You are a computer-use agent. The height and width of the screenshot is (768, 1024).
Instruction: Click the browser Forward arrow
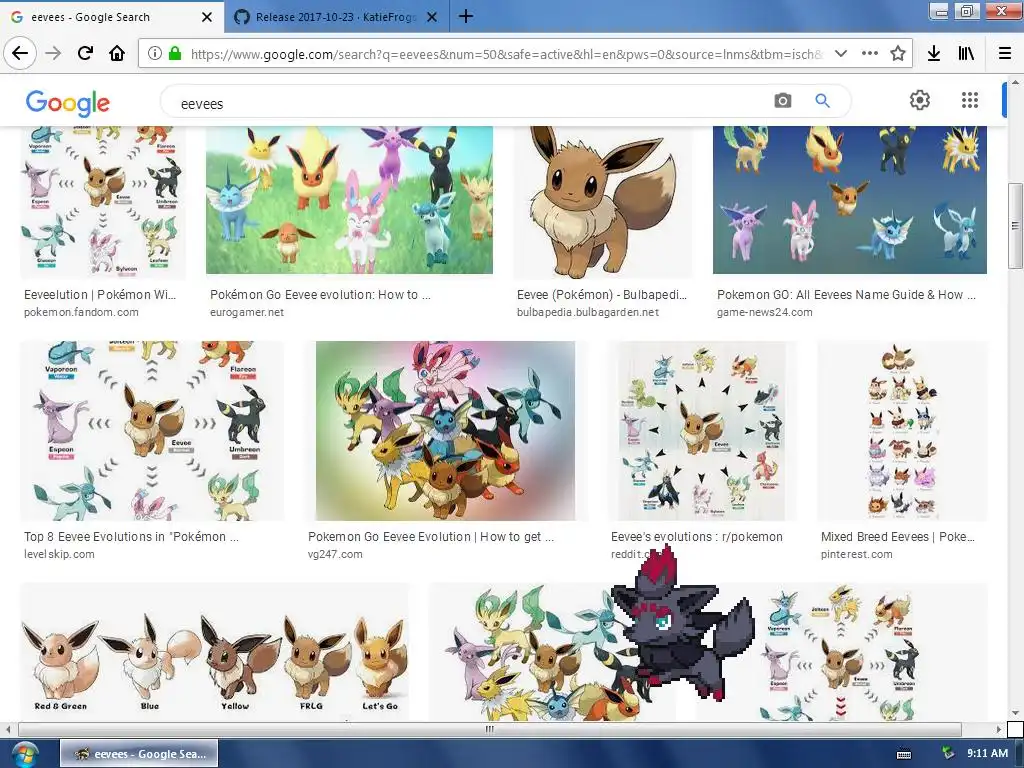(54, 53)
